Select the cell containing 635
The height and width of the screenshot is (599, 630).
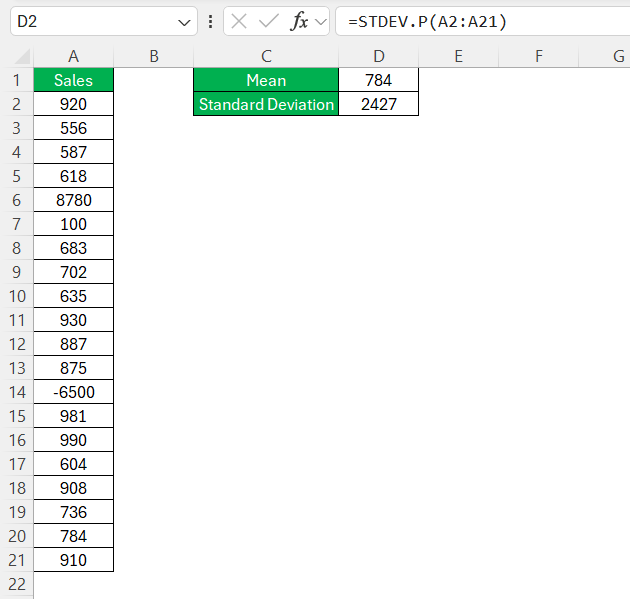point(74,296)
